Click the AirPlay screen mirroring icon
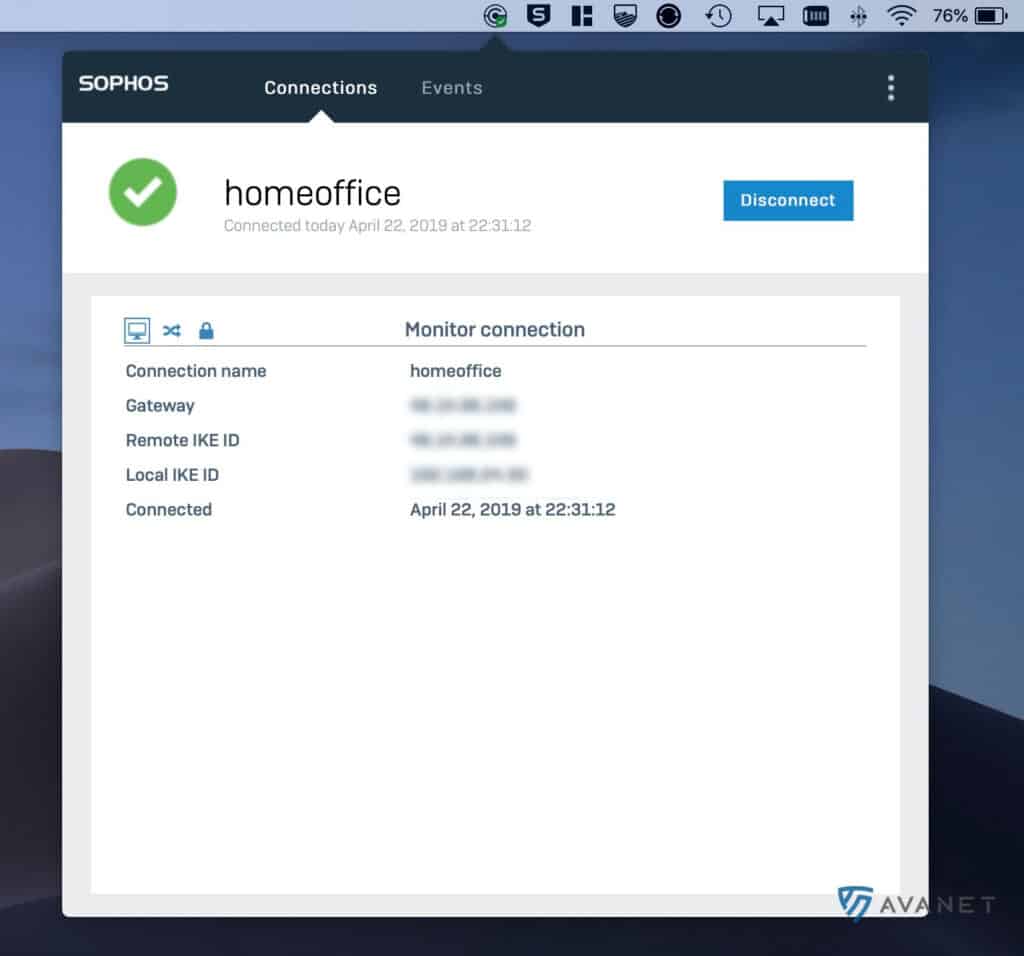Image resolution: width=1024 pixels, height=956 pixels. pos(769,15)
